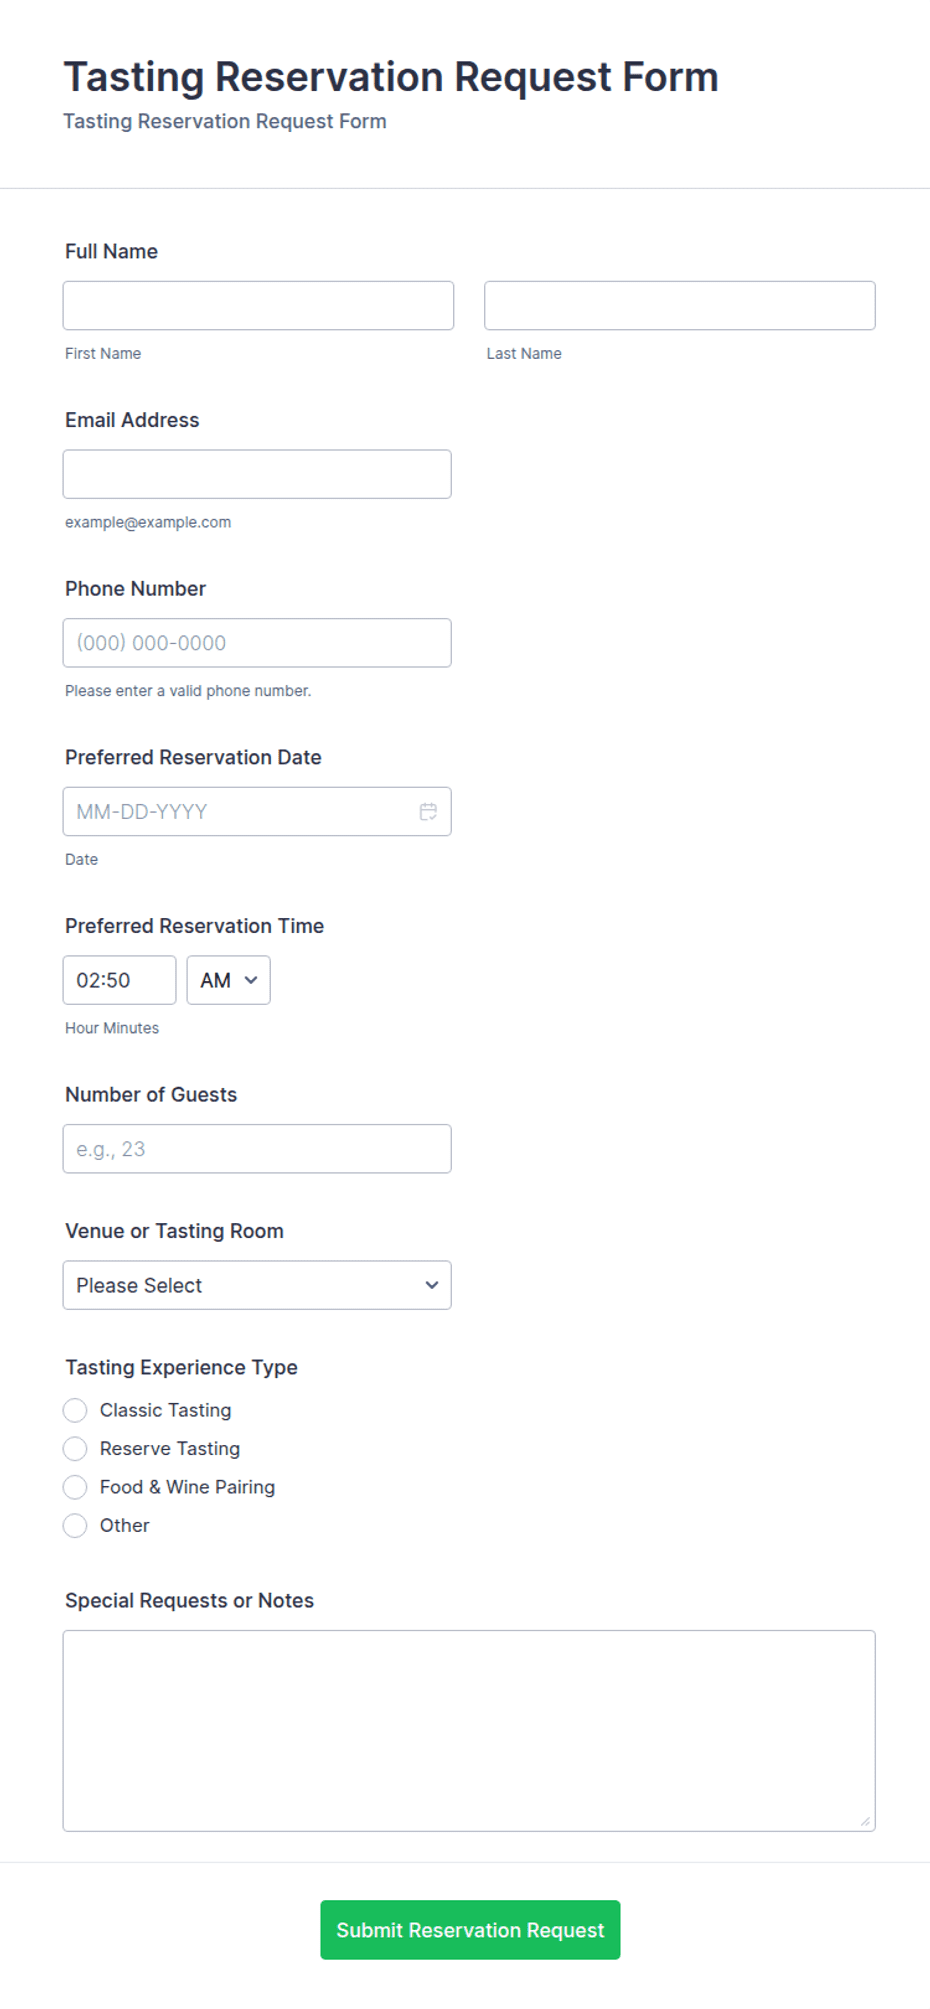Submit Reservation Request button
This screenshot has height=2009, width=930.
pos(470,1930)
